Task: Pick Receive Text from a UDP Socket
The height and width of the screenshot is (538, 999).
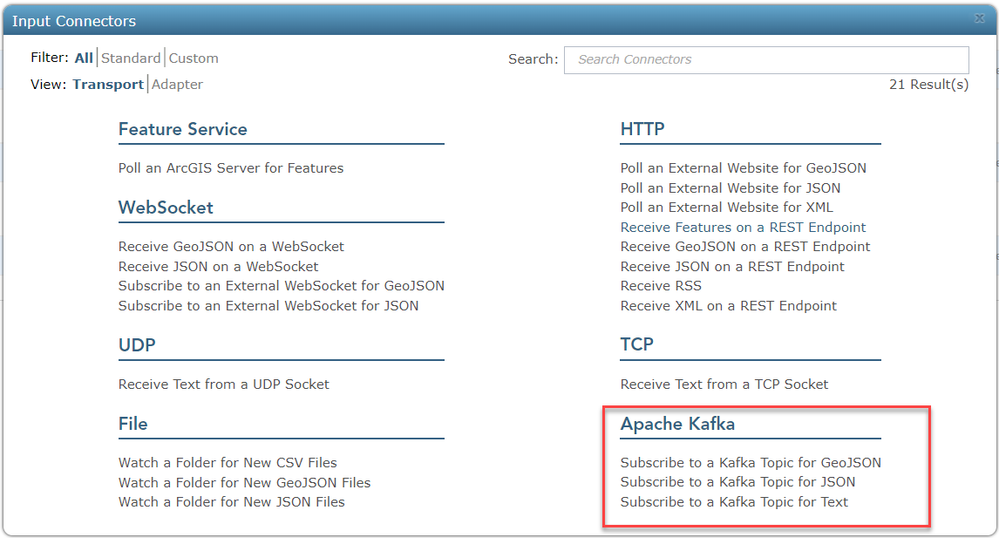Action: 223,384
